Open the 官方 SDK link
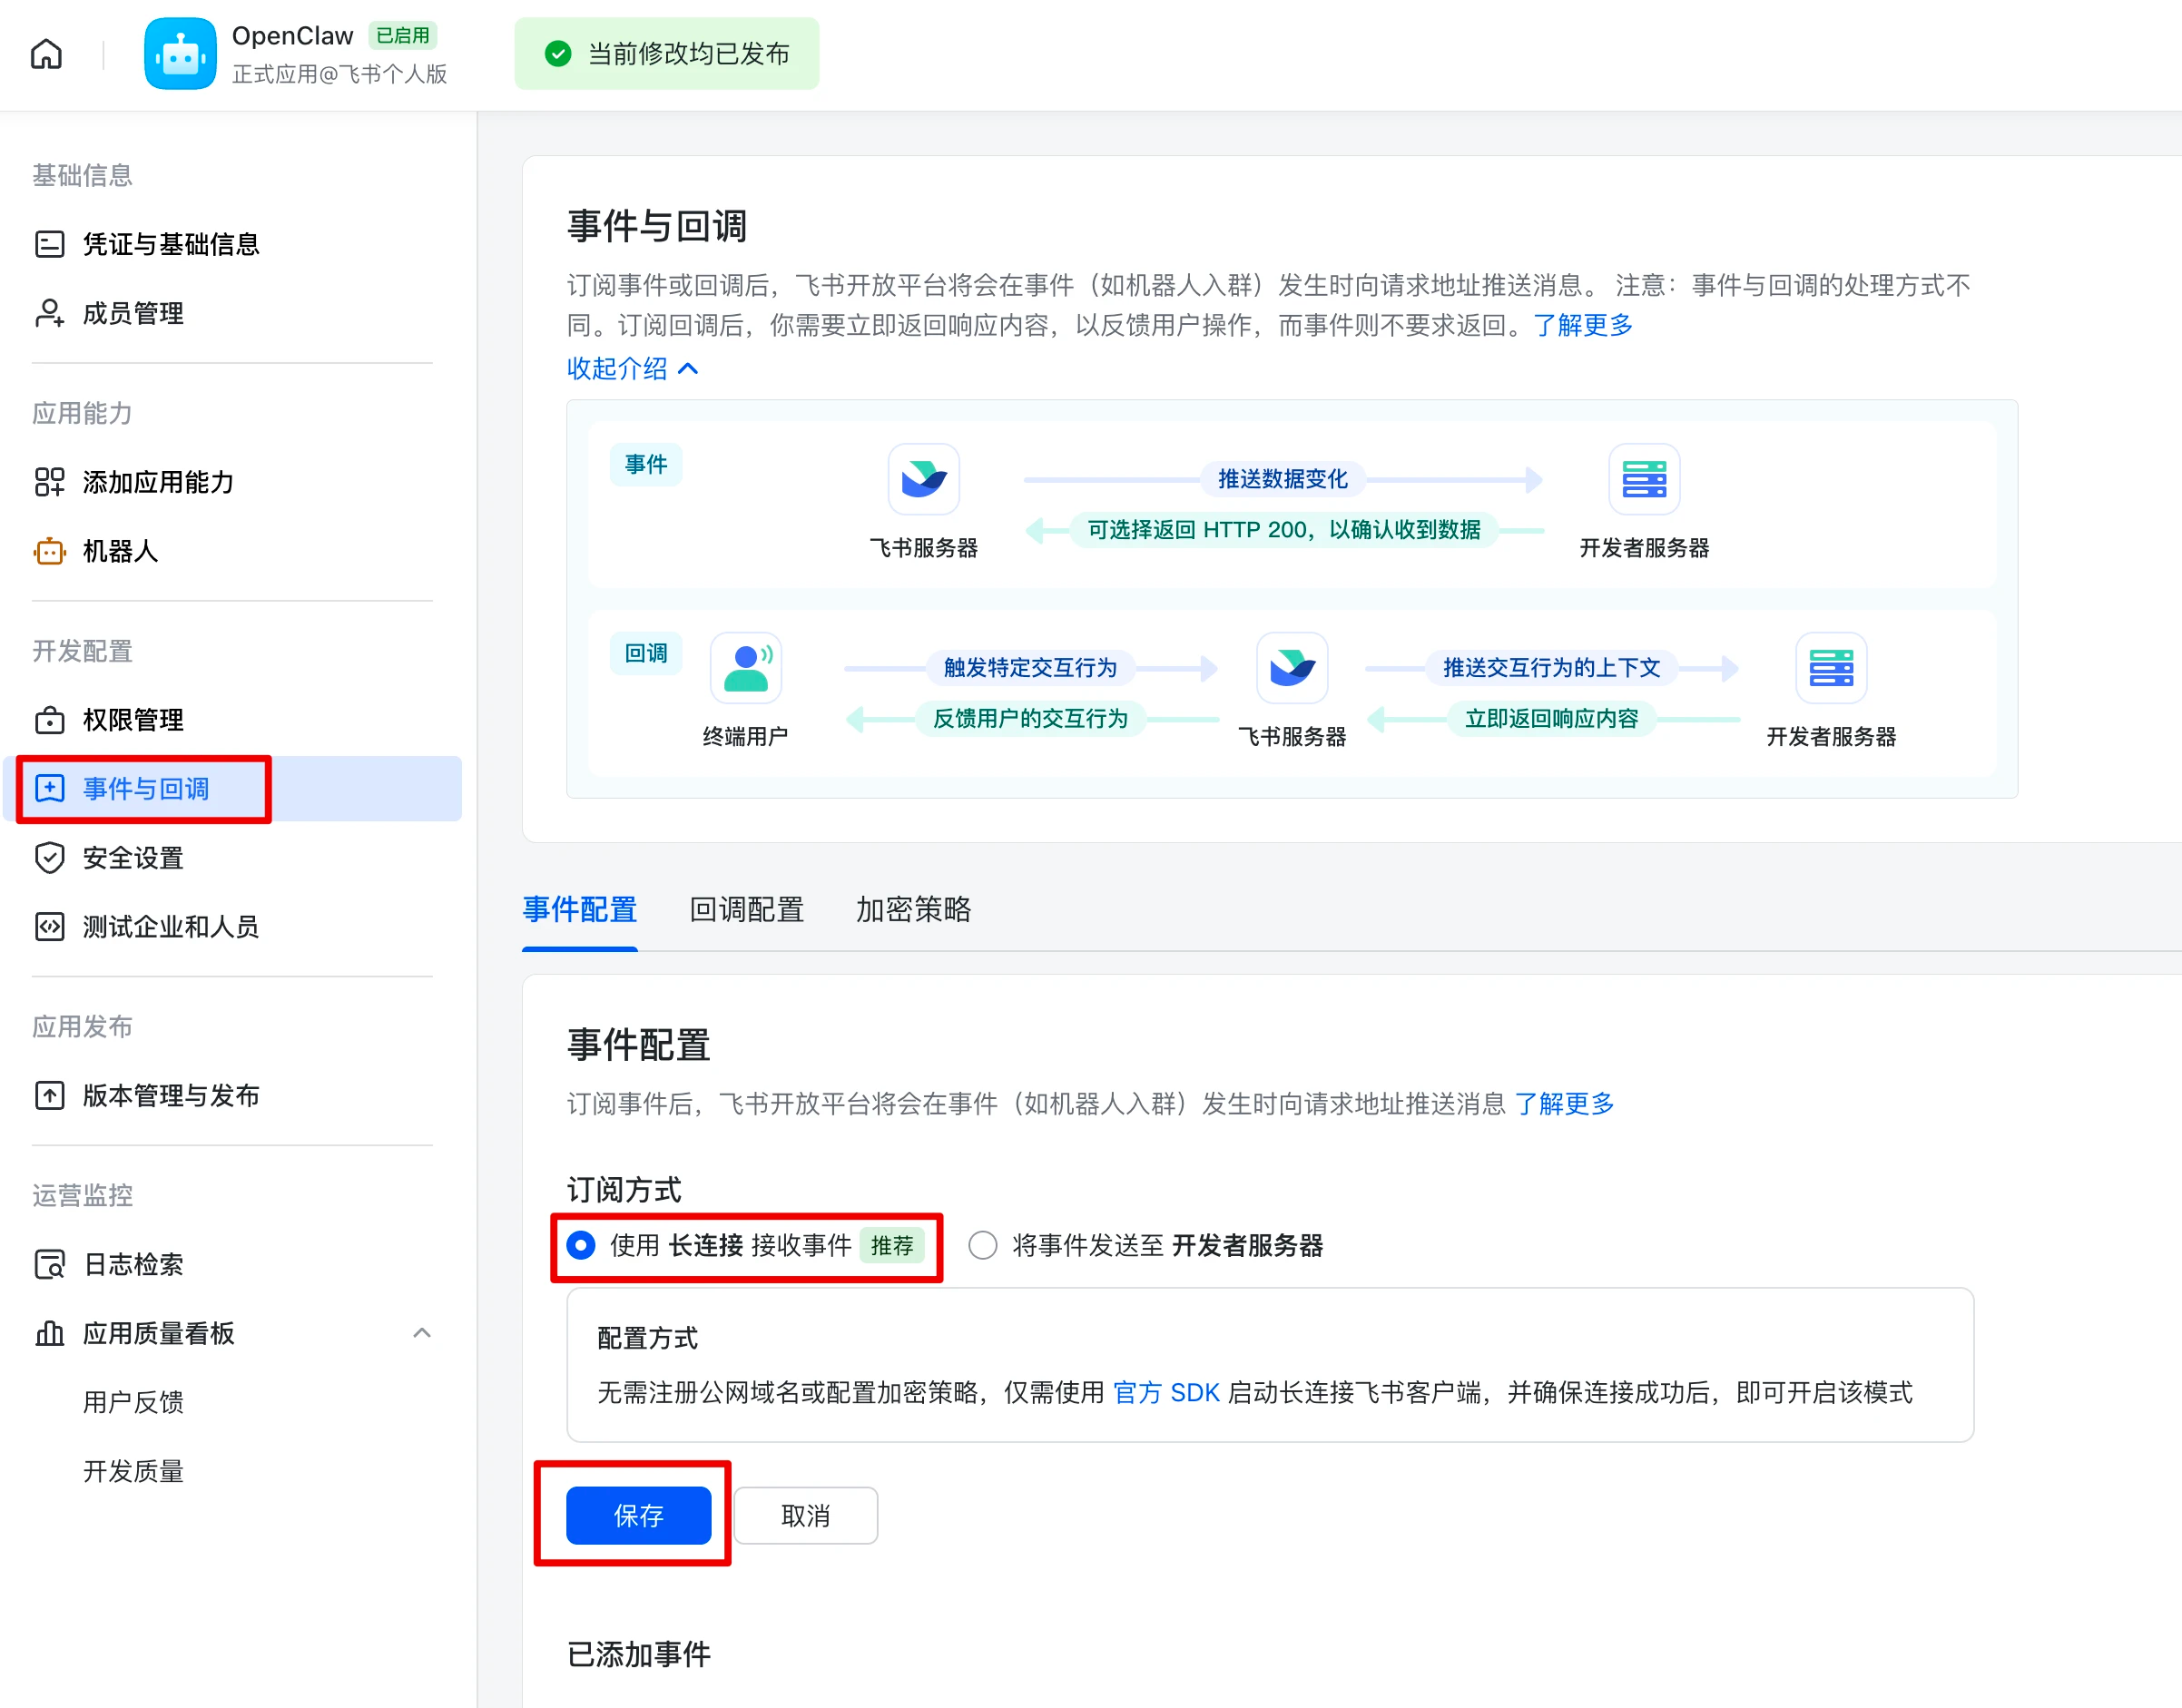The height and width of the screenshot is (1708, 2182). coord(1165,1392)
